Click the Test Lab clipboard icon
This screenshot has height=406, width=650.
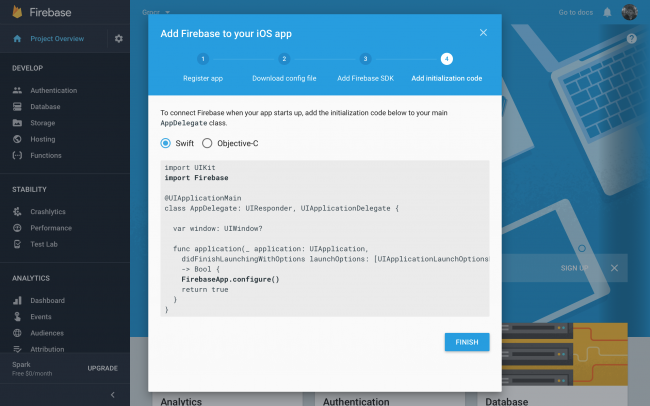coord(17,244)
